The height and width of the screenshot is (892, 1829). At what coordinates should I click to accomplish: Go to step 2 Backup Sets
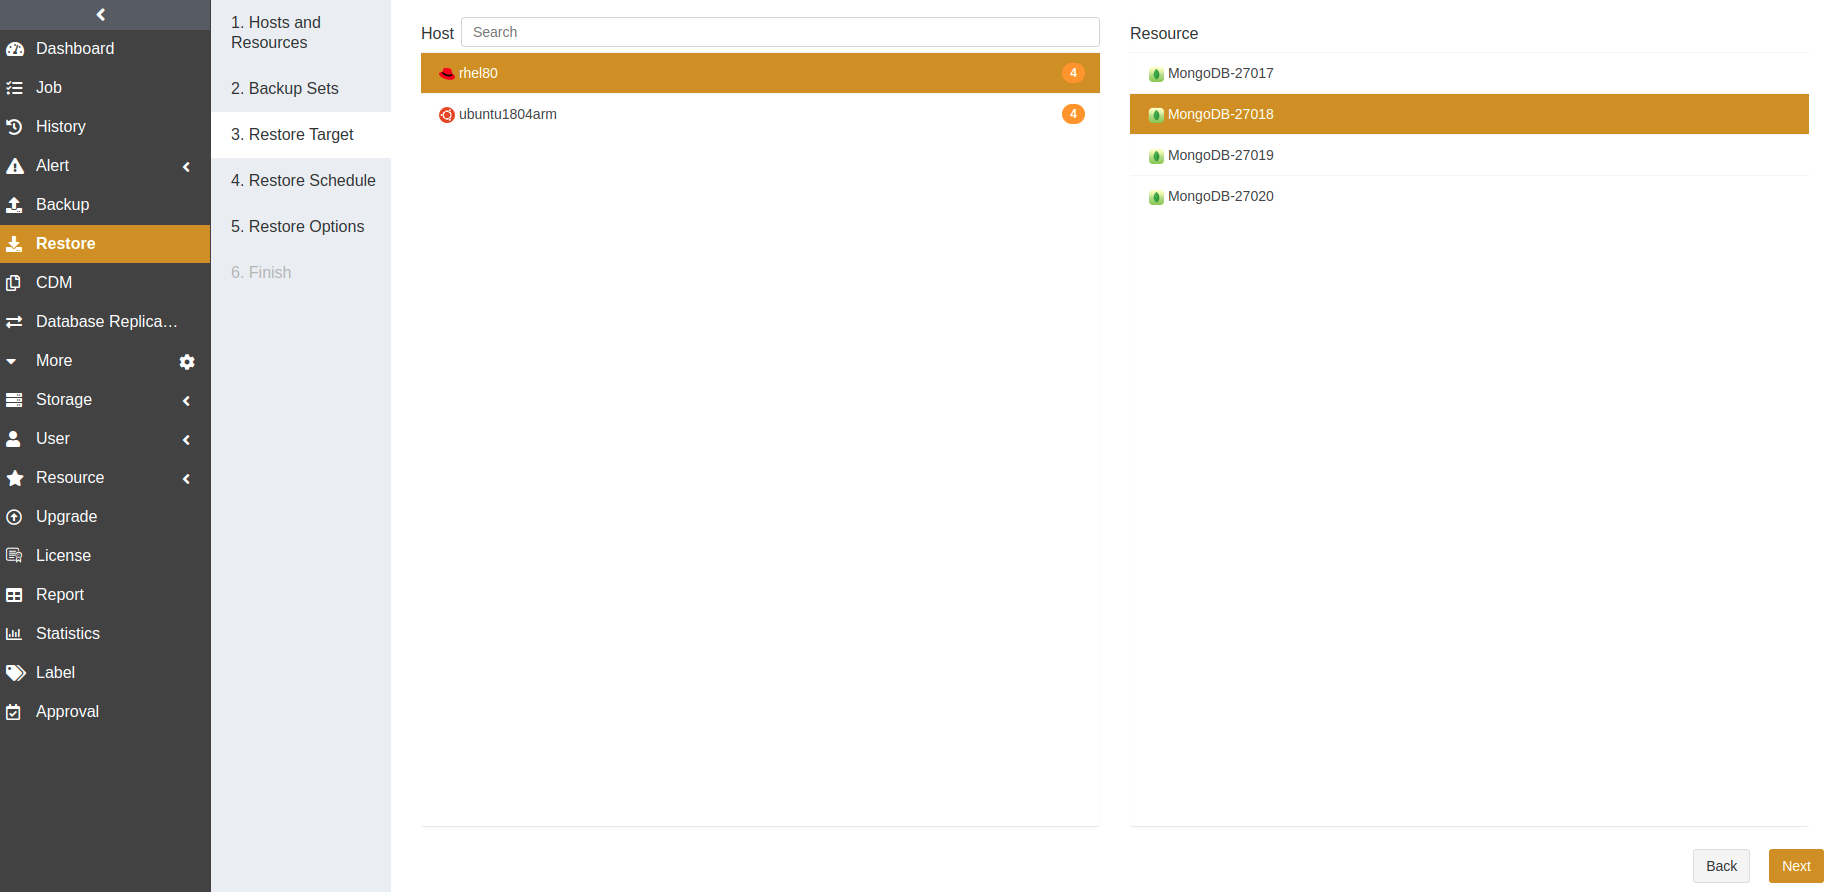click(x=301, y=88)
